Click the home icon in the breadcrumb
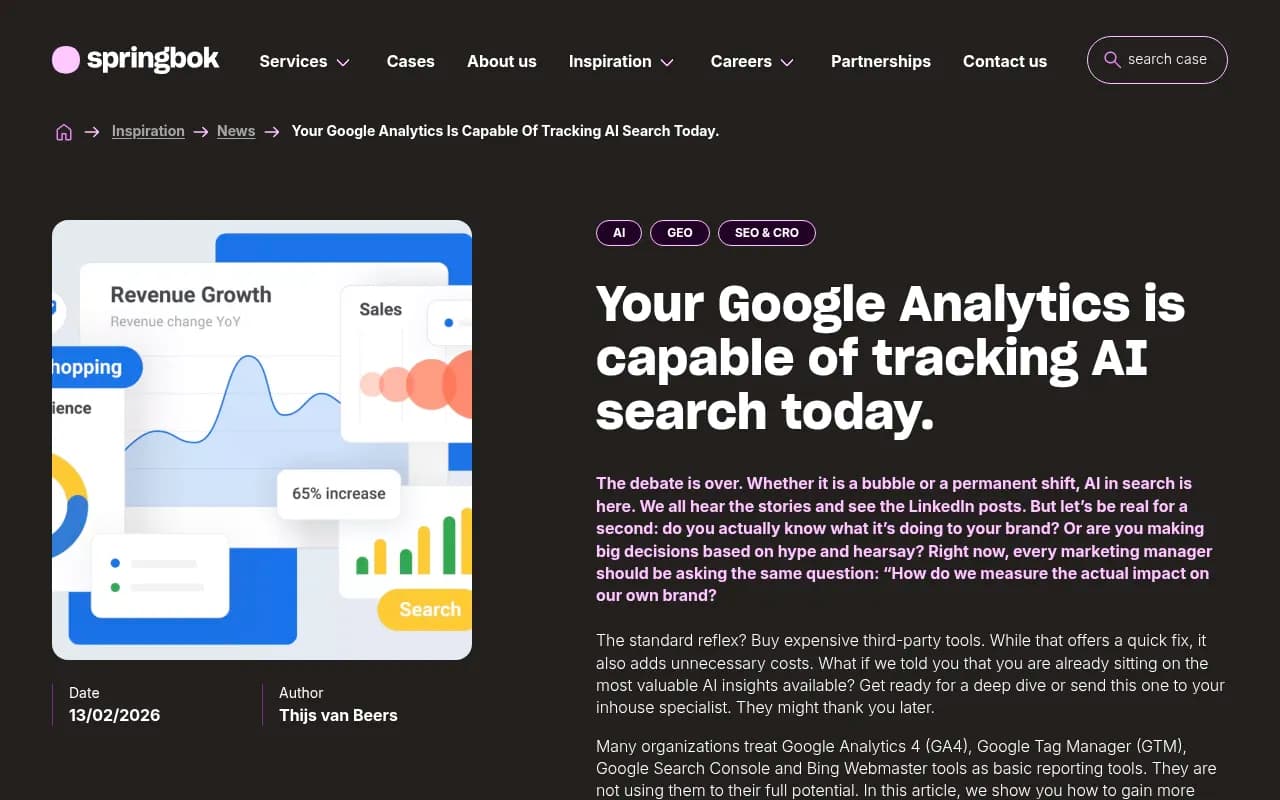The image size is (1280, 800). 64,131
